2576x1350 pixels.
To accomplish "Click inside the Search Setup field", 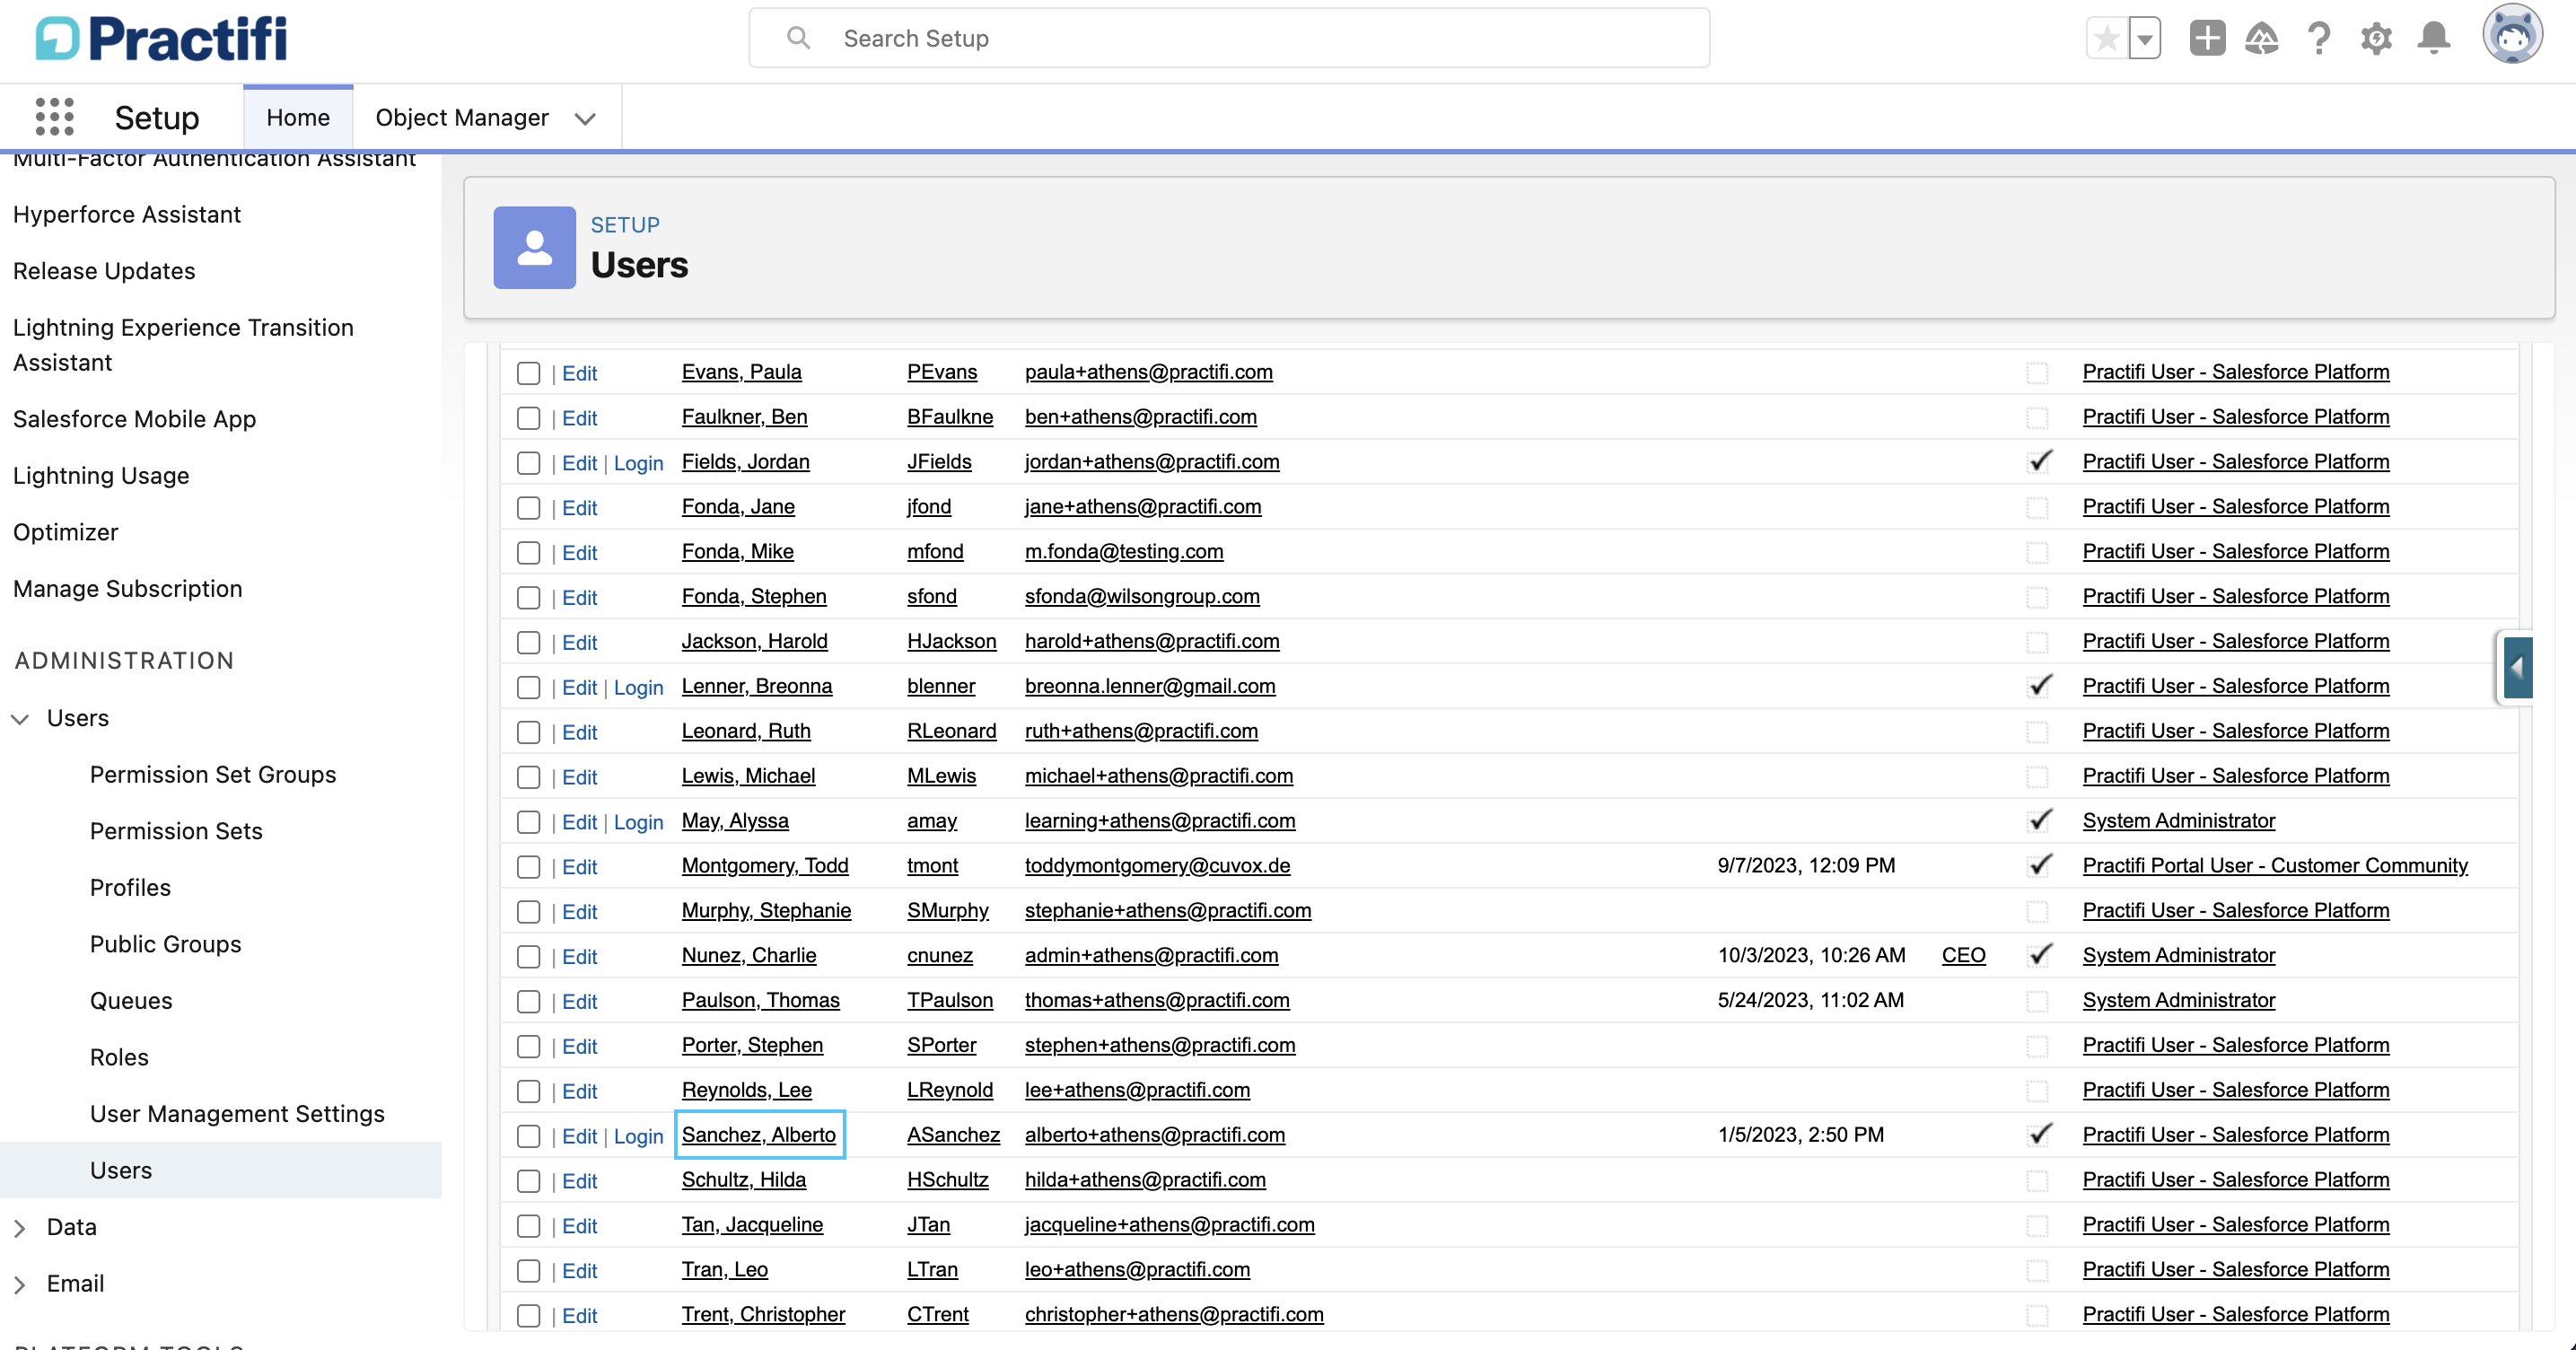I will coord(1229,38).
